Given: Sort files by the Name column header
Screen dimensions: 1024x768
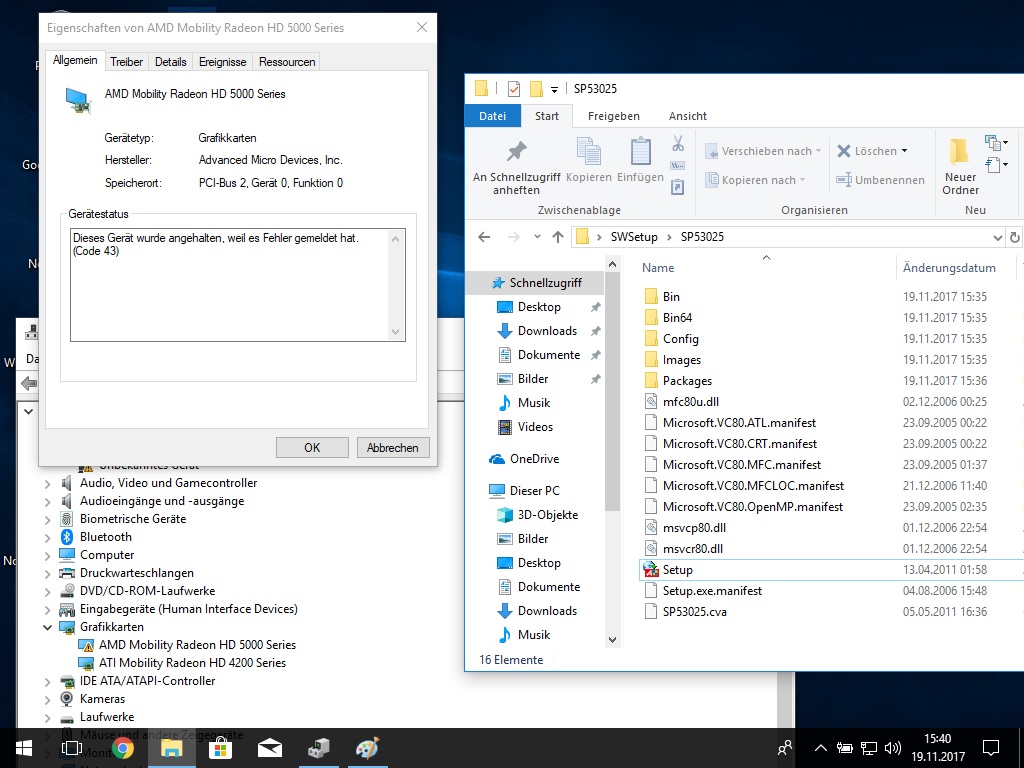Looking at the screenshot, I should (658, 268).
